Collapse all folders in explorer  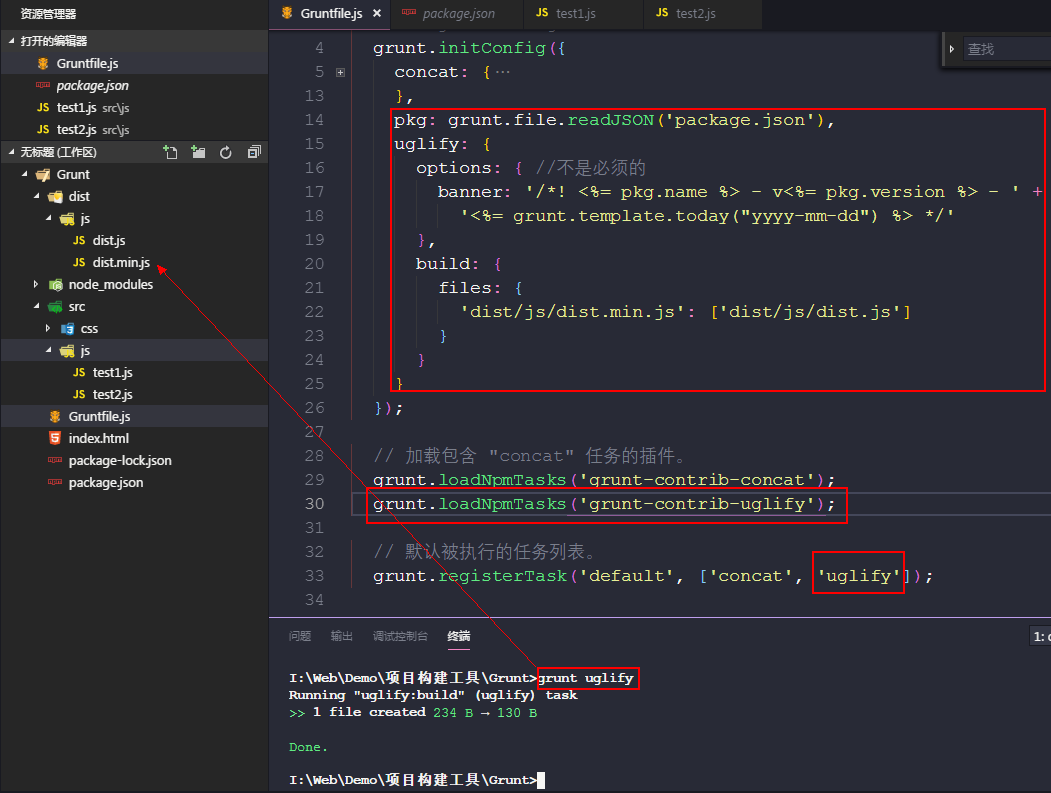(x=253, y=152)
